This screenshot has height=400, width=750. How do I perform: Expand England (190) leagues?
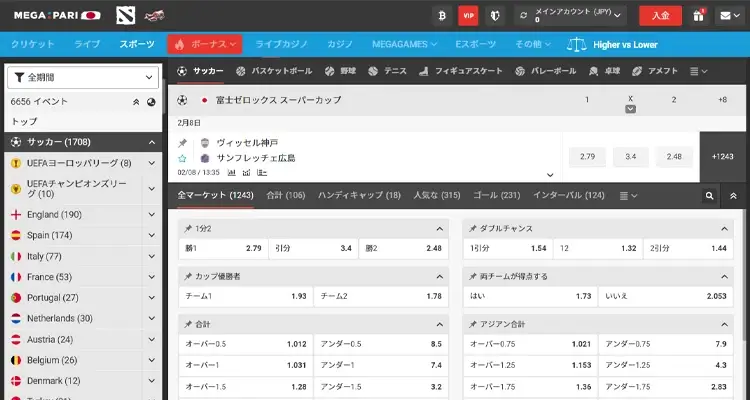[152, 215]
